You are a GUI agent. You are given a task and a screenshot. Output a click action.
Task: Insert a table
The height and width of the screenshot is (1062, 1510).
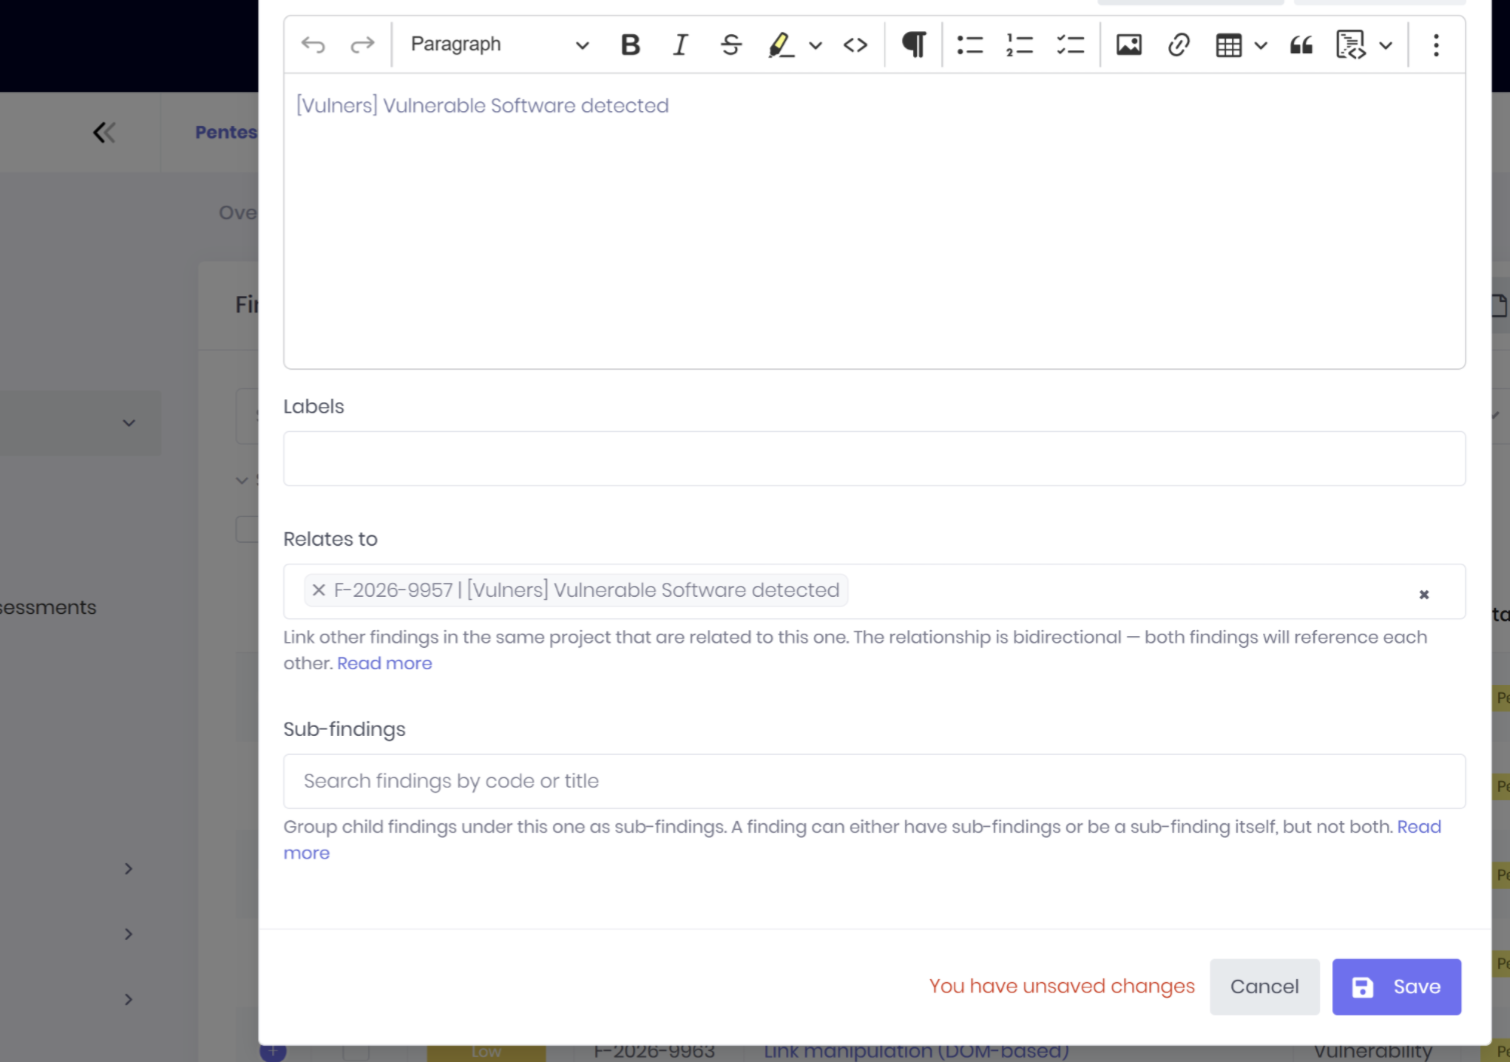point(1229,45)
